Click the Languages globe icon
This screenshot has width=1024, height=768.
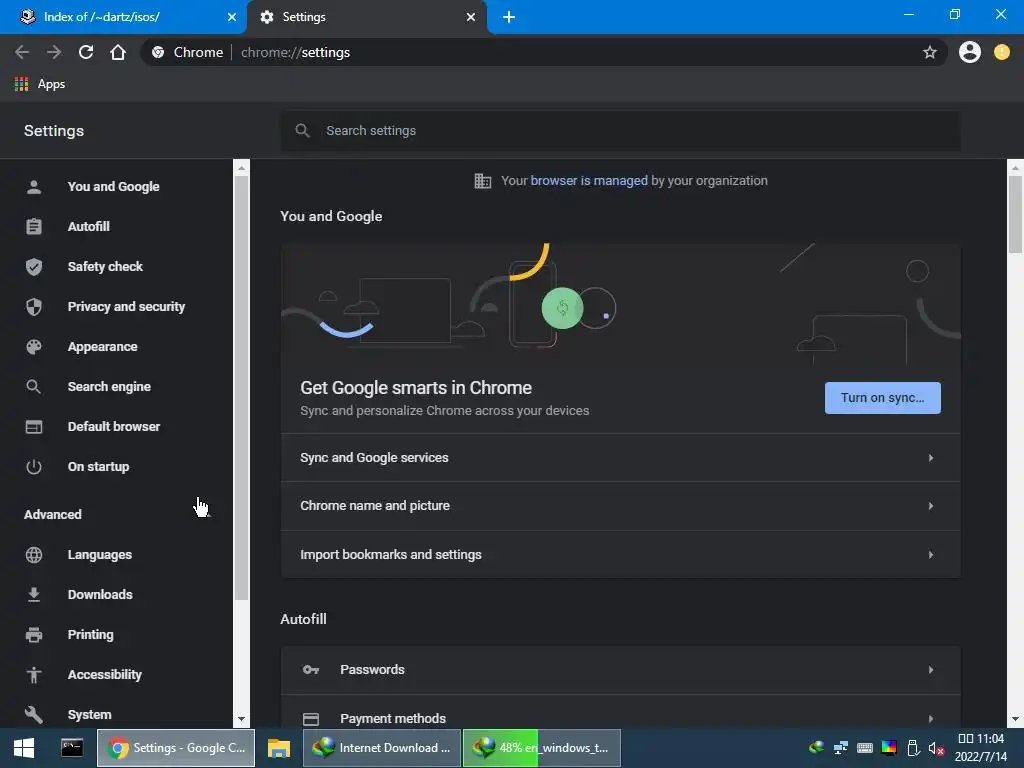coord(34,554)
